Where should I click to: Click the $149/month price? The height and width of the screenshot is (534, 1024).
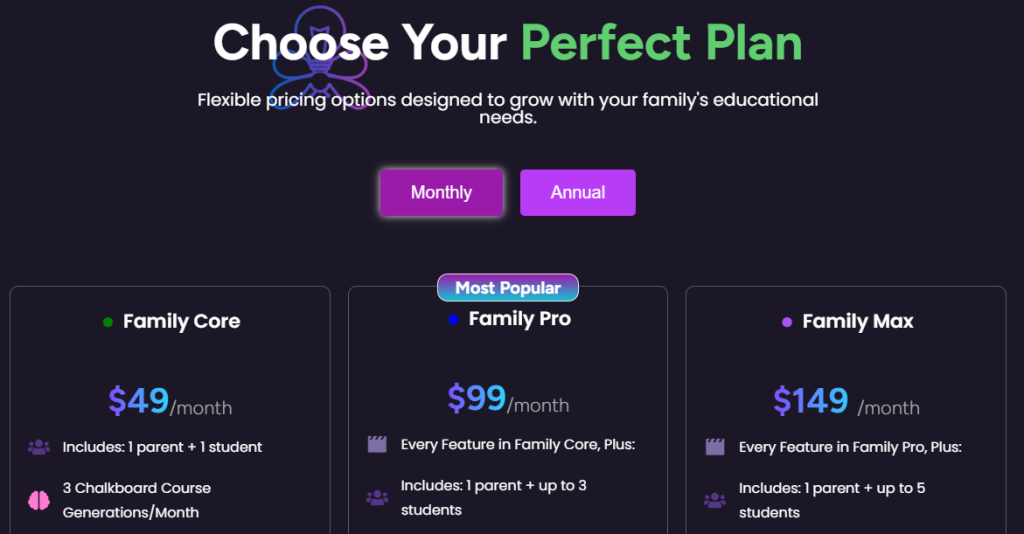846,403
